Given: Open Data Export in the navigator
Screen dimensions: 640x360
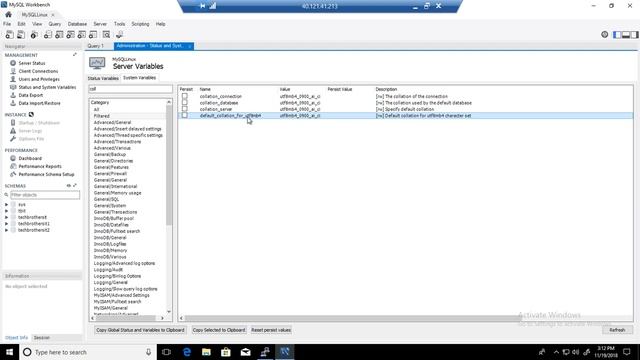Looking at the screenshot, I should (x=31, y=95).
